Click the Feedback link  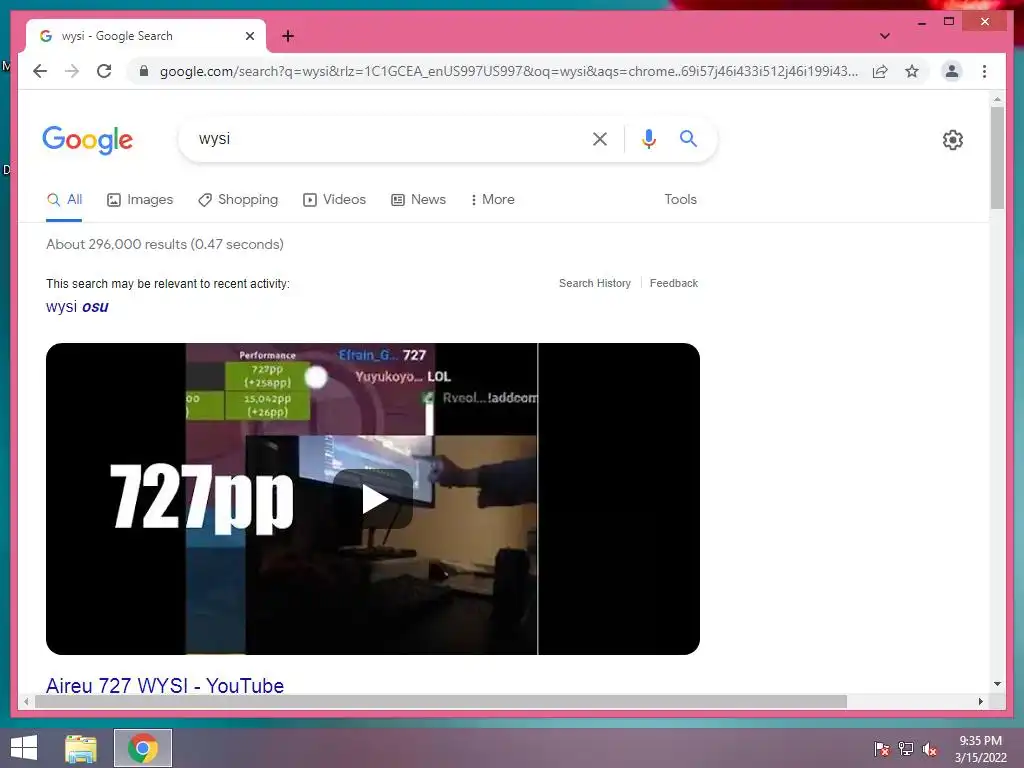674,283
